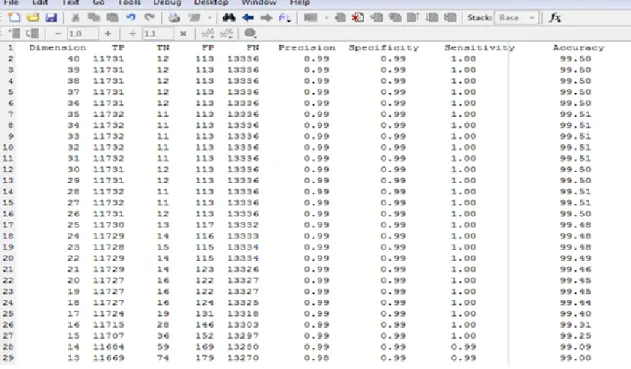This screenshot has width=631, height=369.
Task: Open the cell info balloon icon
Action: pyautogui.click(x=250, y=33)
